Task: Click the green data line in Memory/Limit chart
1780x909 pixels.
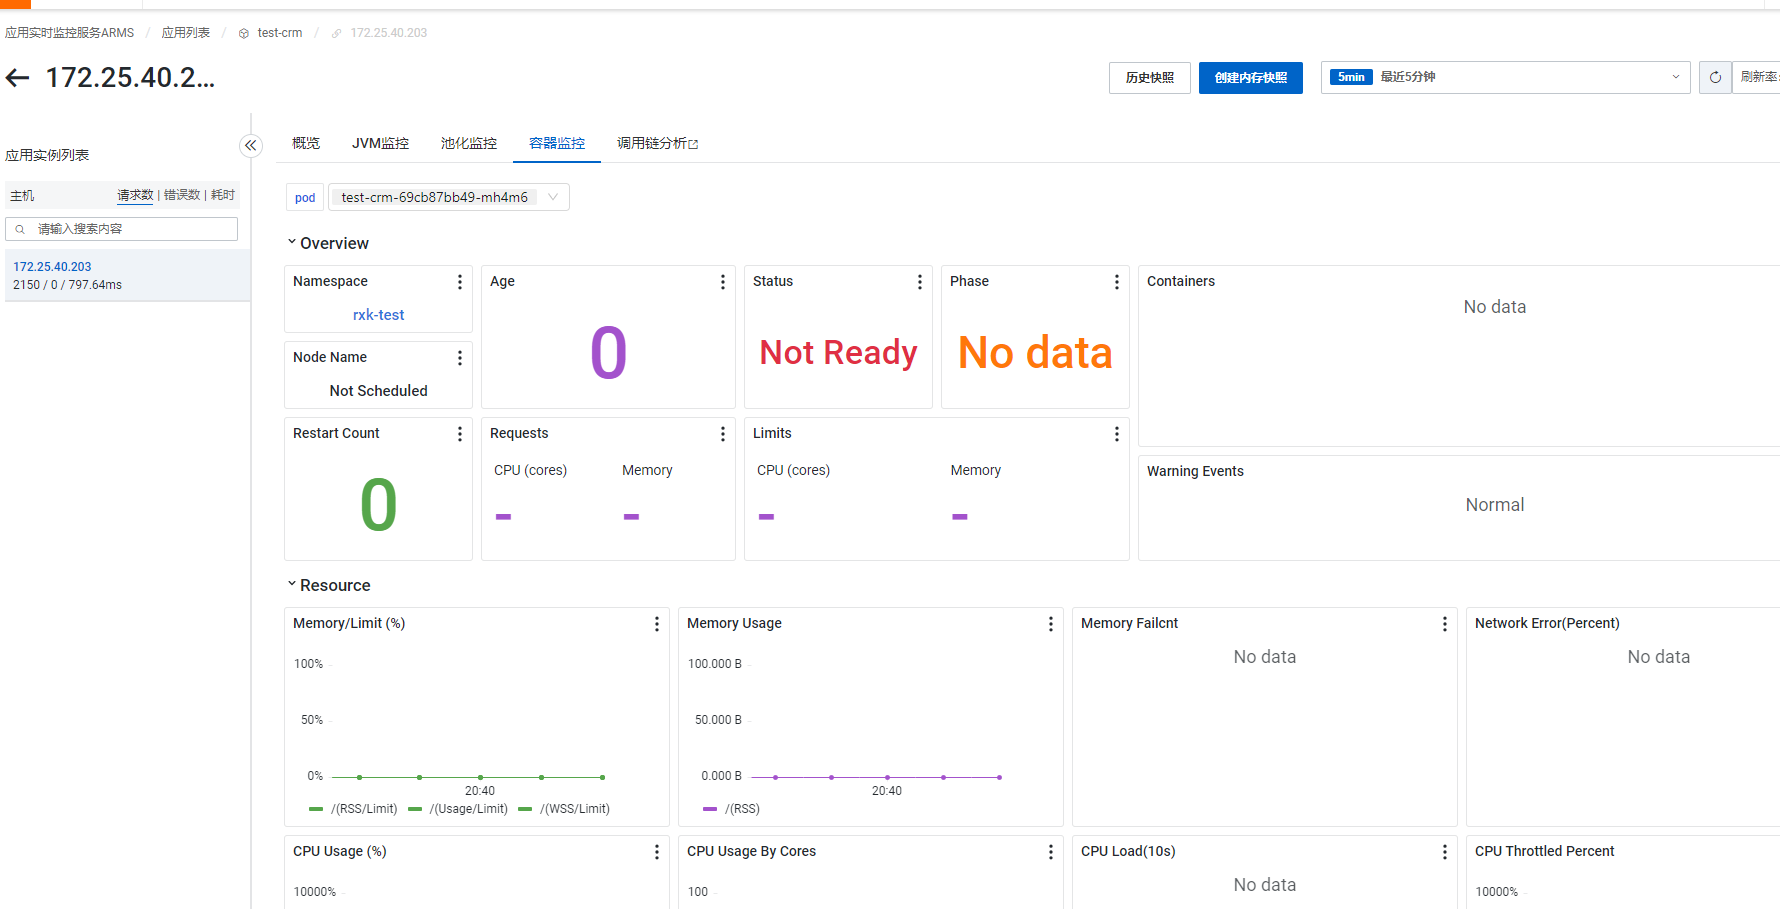Action: click(x=480, y=777)
